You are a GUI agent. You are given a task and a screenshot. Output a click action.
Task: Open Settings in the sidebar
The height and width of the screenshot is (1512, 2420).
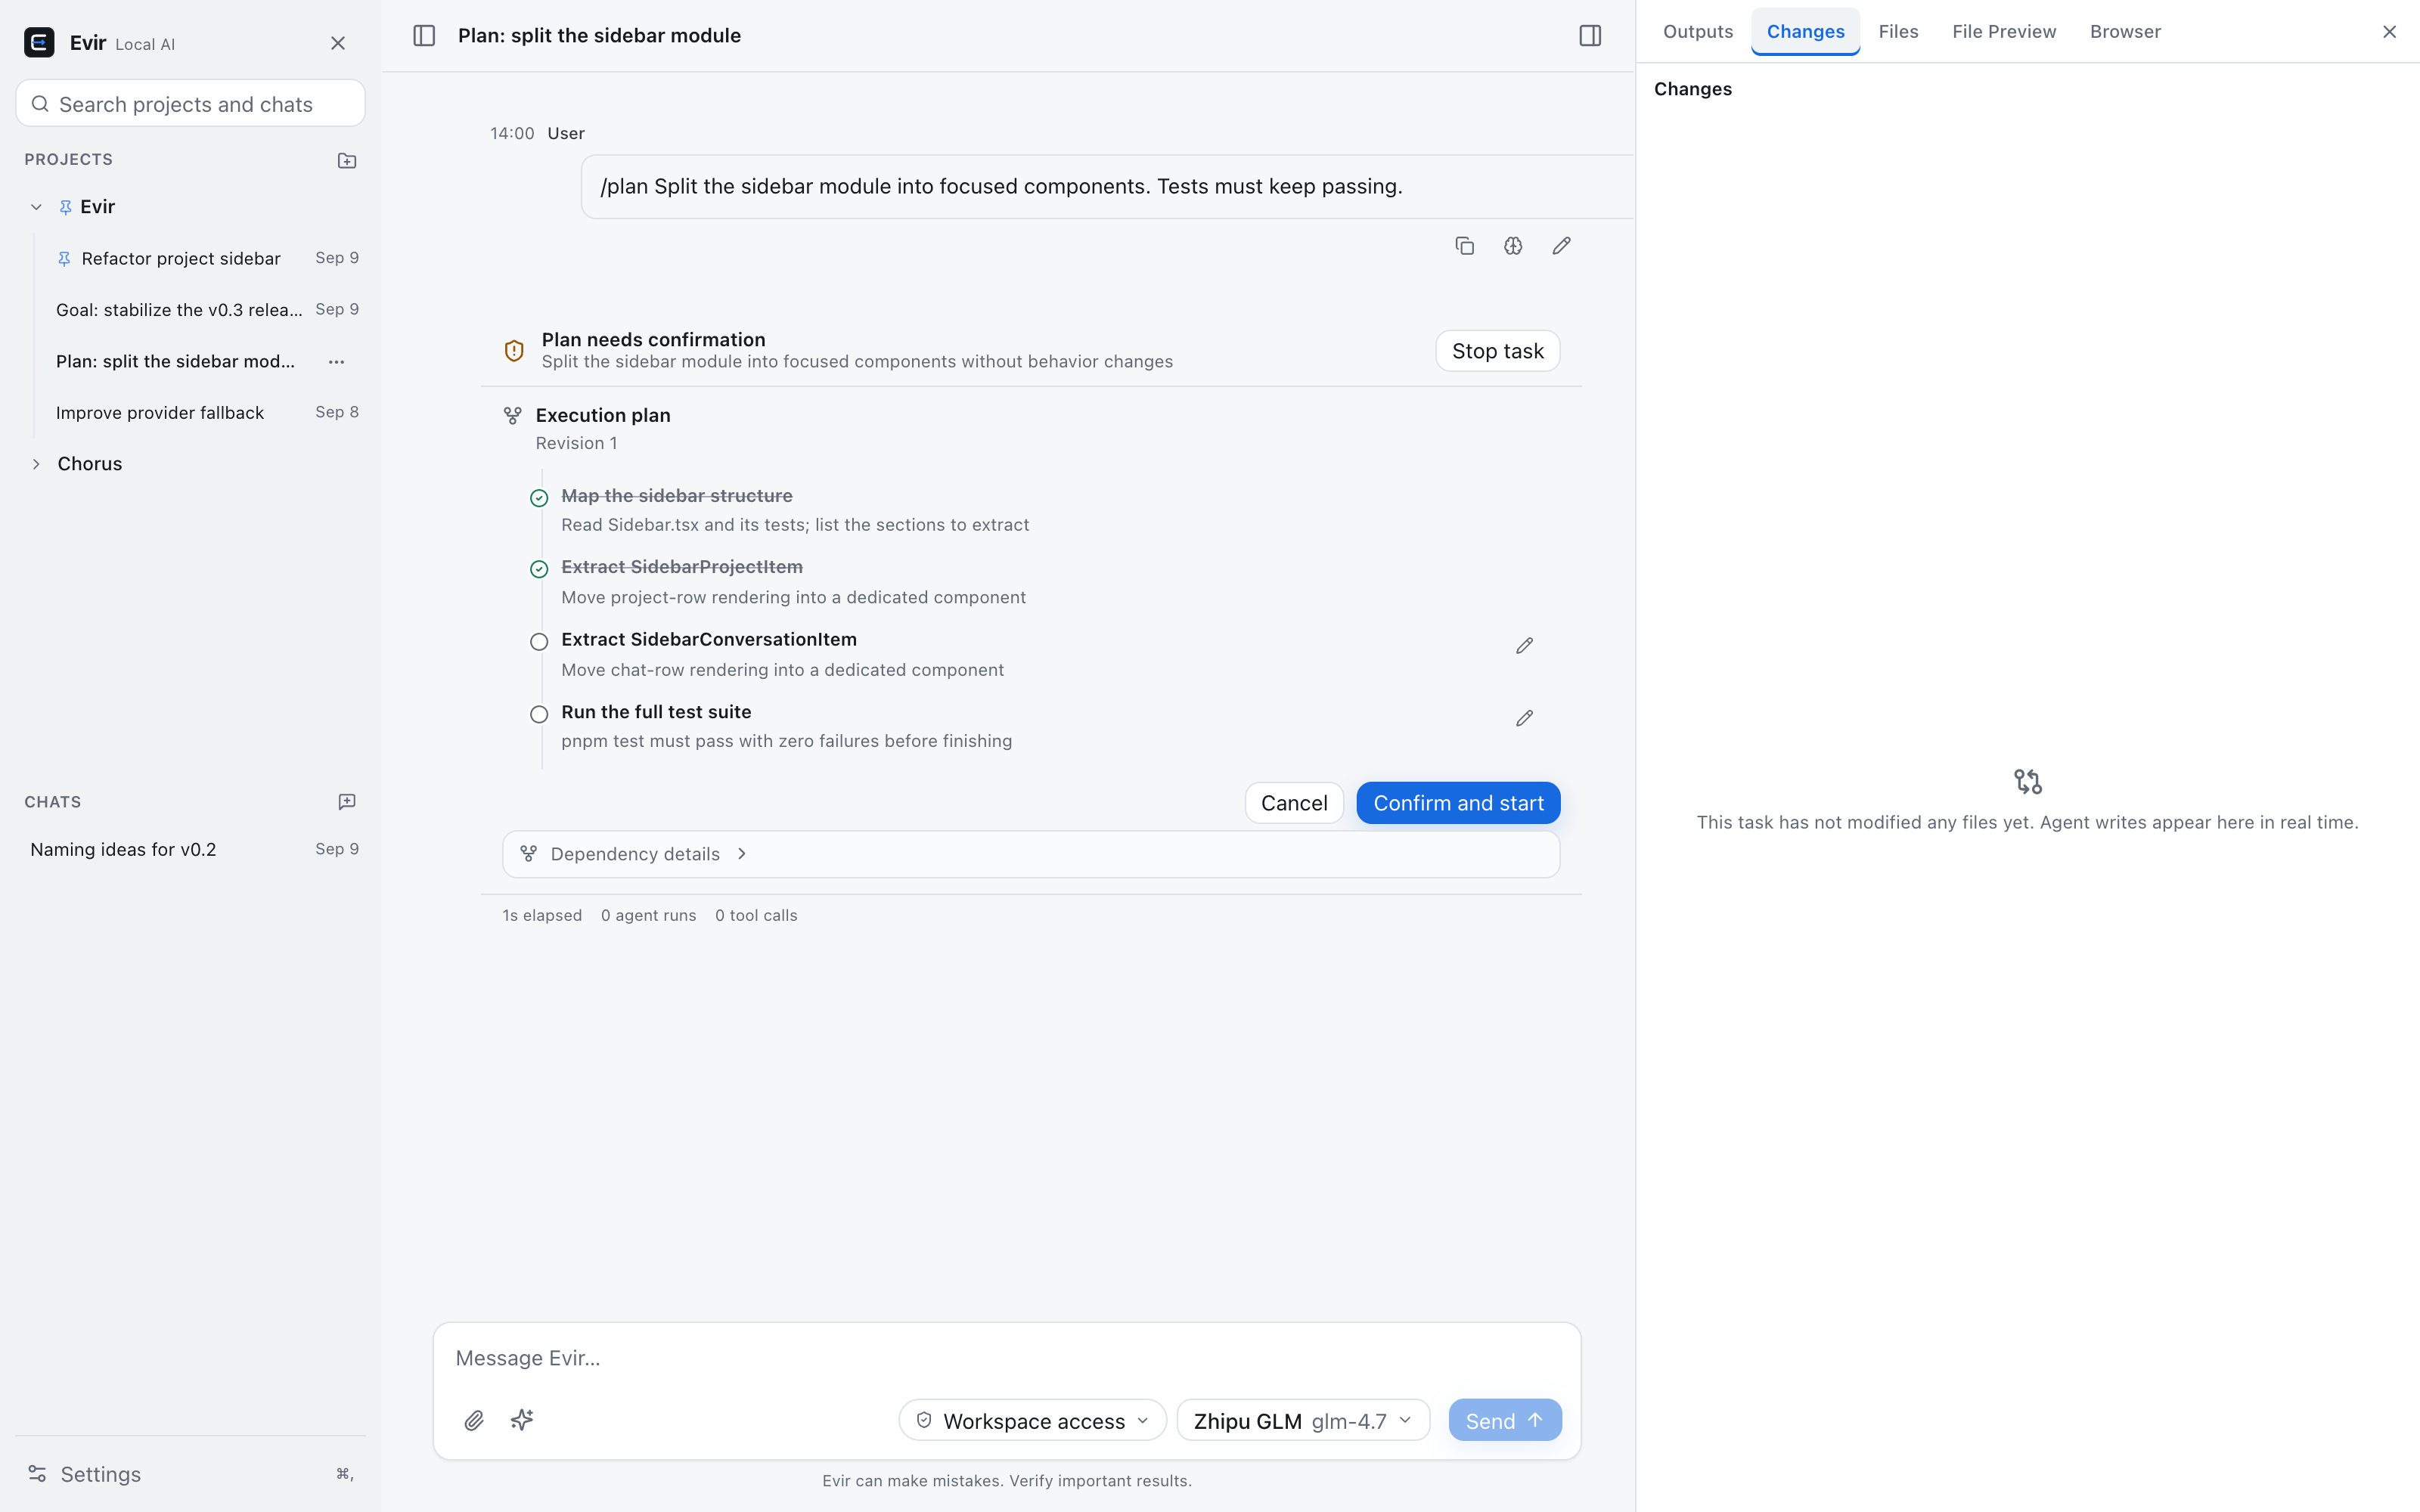point(190,1474)
